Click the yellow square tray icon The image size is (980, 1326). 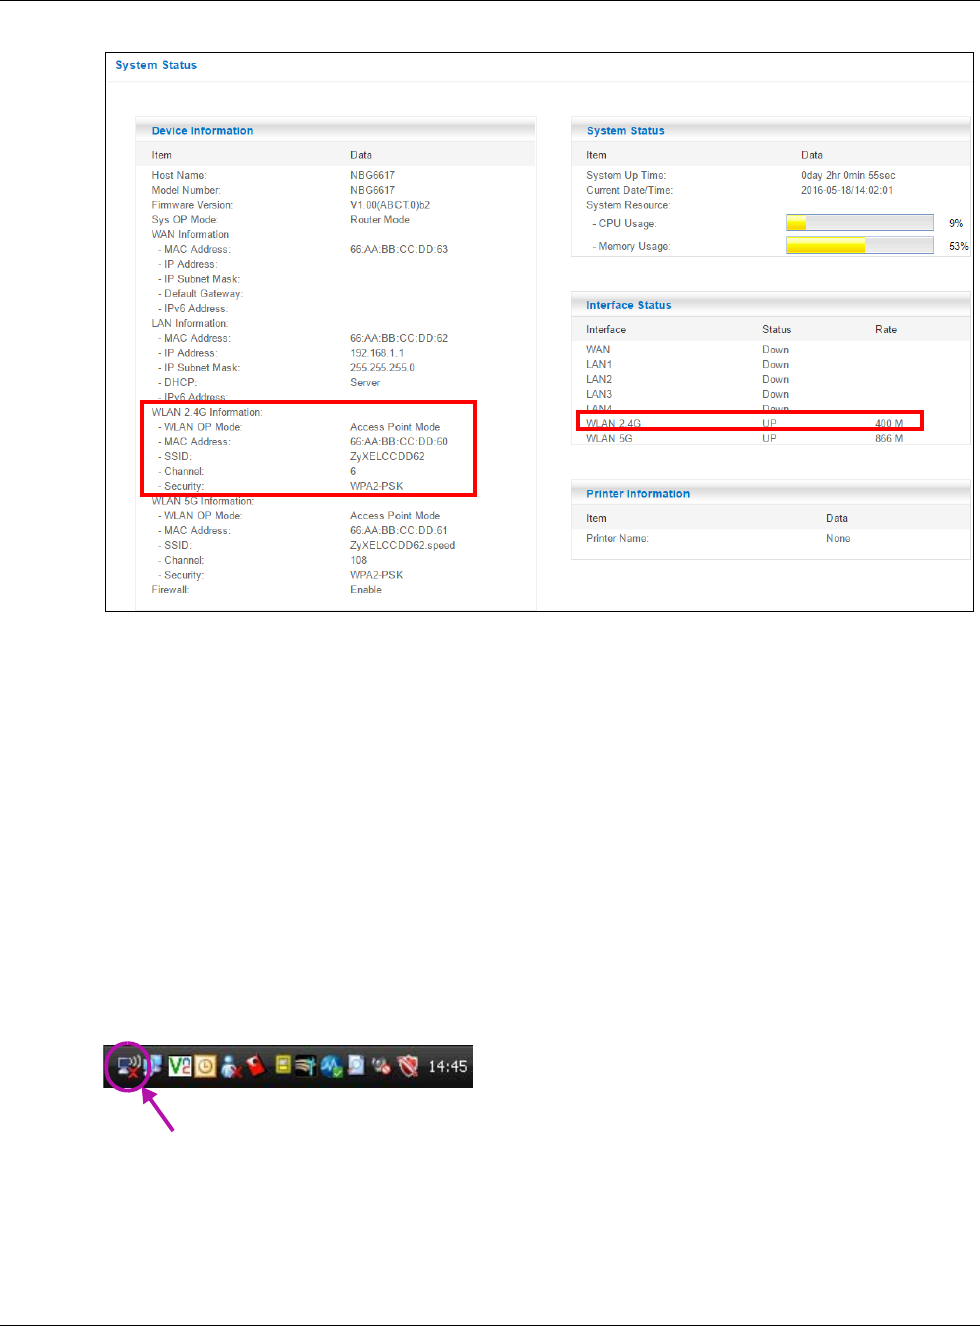pyautogui.click(x=284, y=1065)
